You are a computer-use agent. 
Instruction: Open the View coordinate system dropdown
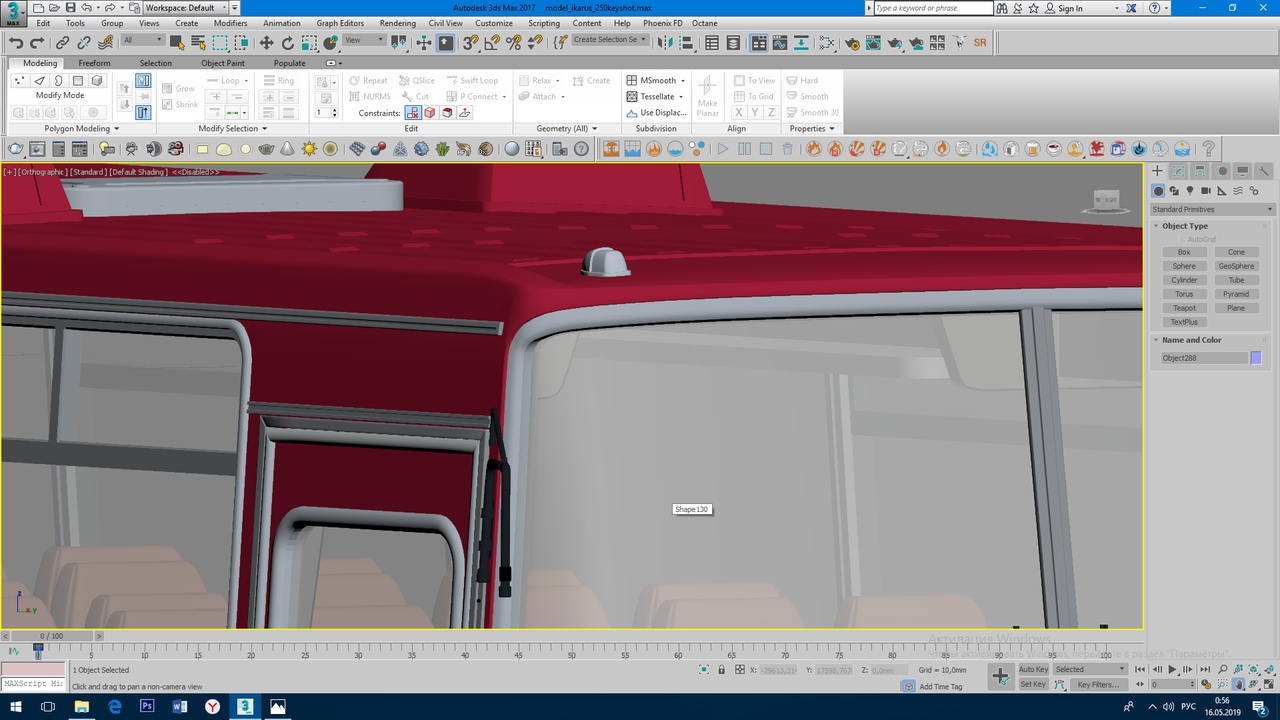click(364, 41)
